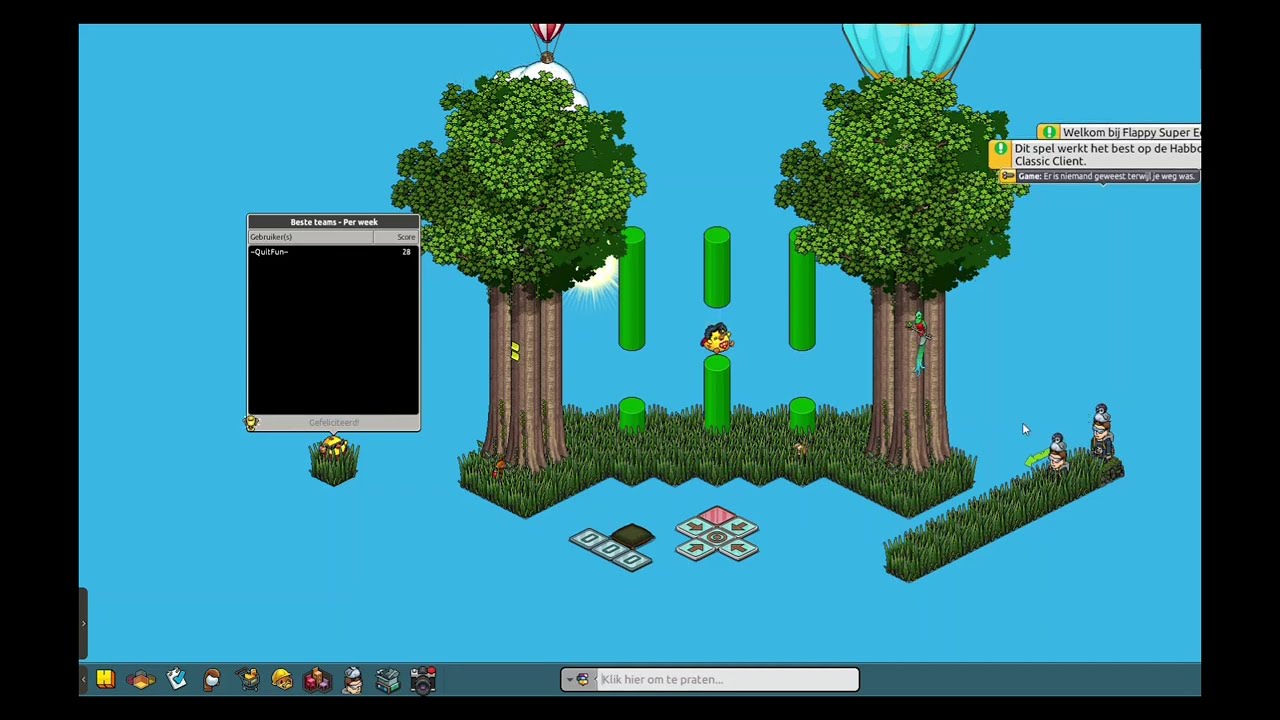Click green exclamation icon on 'Dit spel' notification
This screenshot has width=1280, height=720.
[x=1001, y=149]
